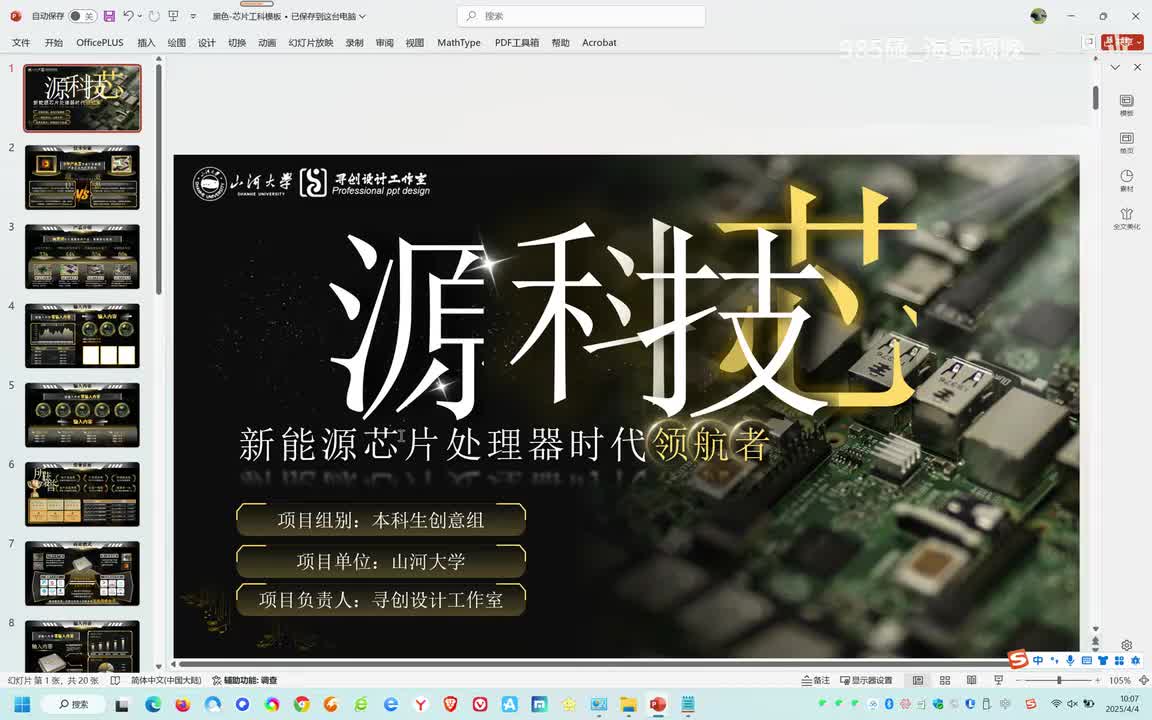Click the zoom-in plus button
The height and width of the screenshot is (720, 1152).
[1098, 680]
